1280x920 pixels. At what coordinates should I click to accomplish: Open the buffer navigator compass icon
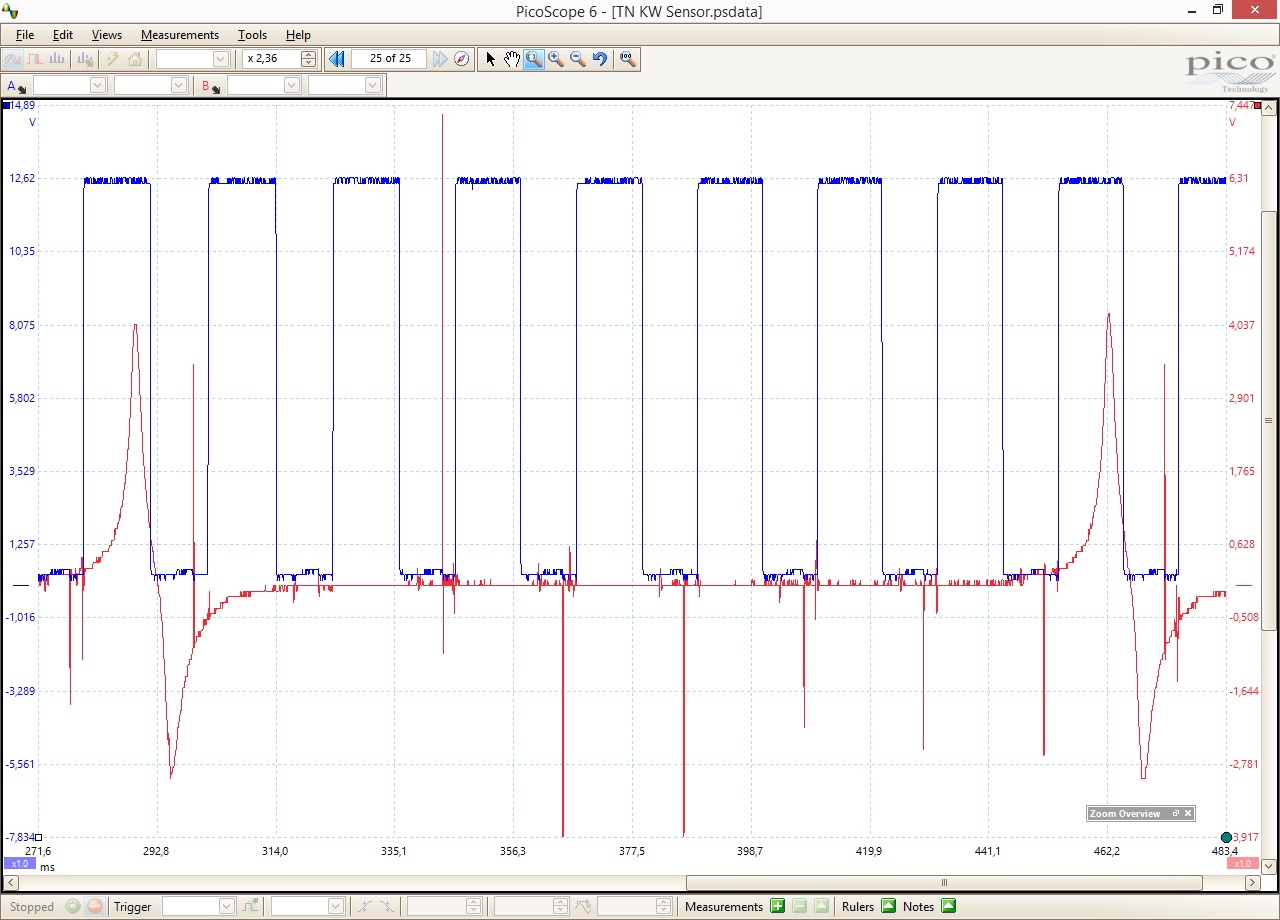[x=461, y=59]
